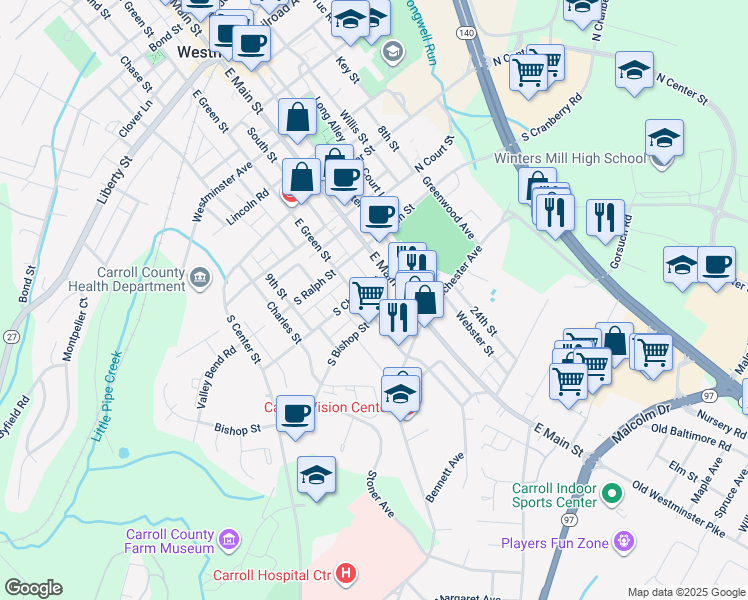
Task: Click the Carroll Hospital Ctr red H icon
Action: tap(346, 574)
